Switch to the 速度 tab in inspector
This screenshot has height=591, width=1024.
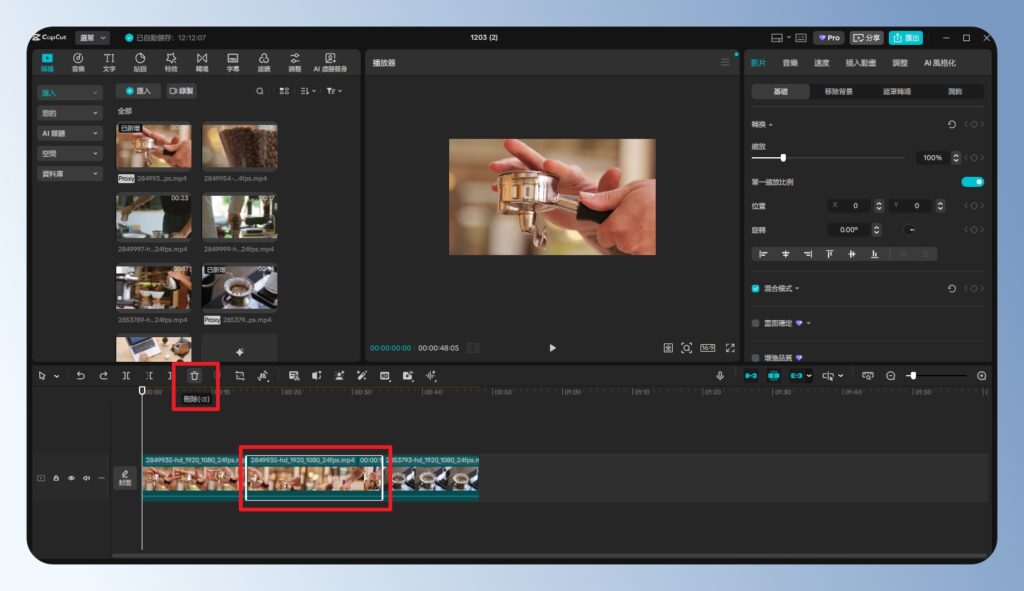point(821,63)
